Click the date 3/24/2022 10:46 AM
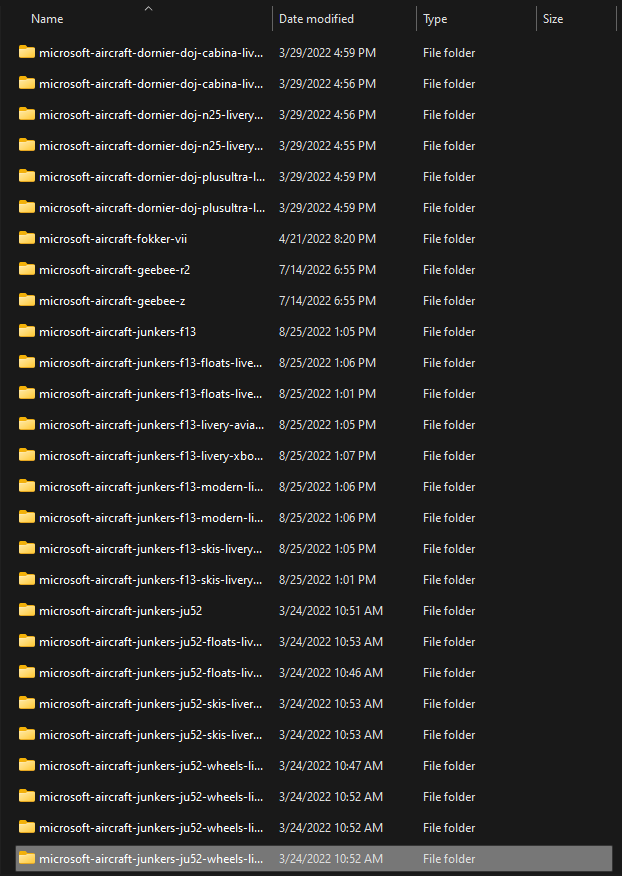This screenshot has height=876, width=622. click(x=331, y=673)
